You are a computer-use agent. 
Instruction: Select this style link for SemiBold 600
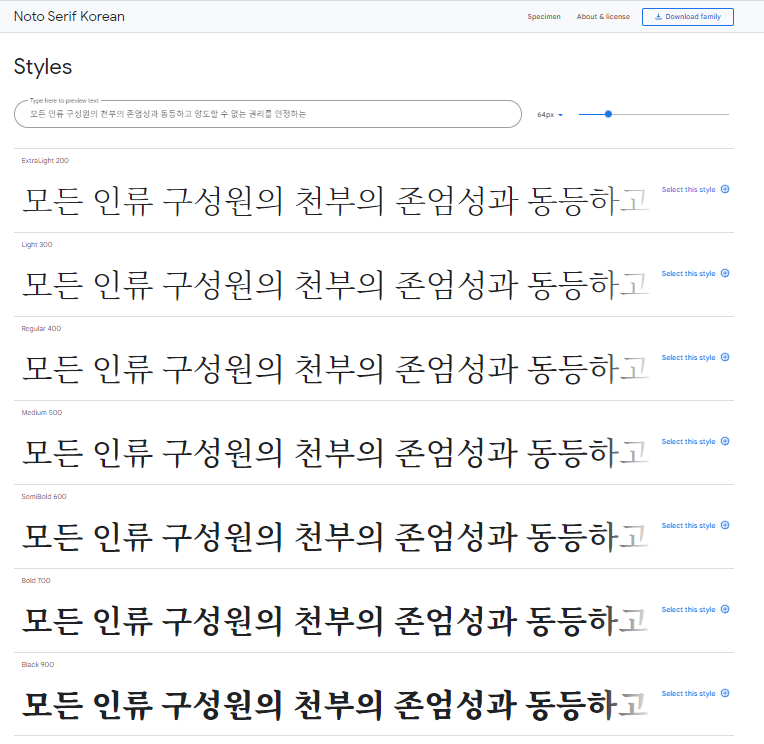[x=688, y=525]
